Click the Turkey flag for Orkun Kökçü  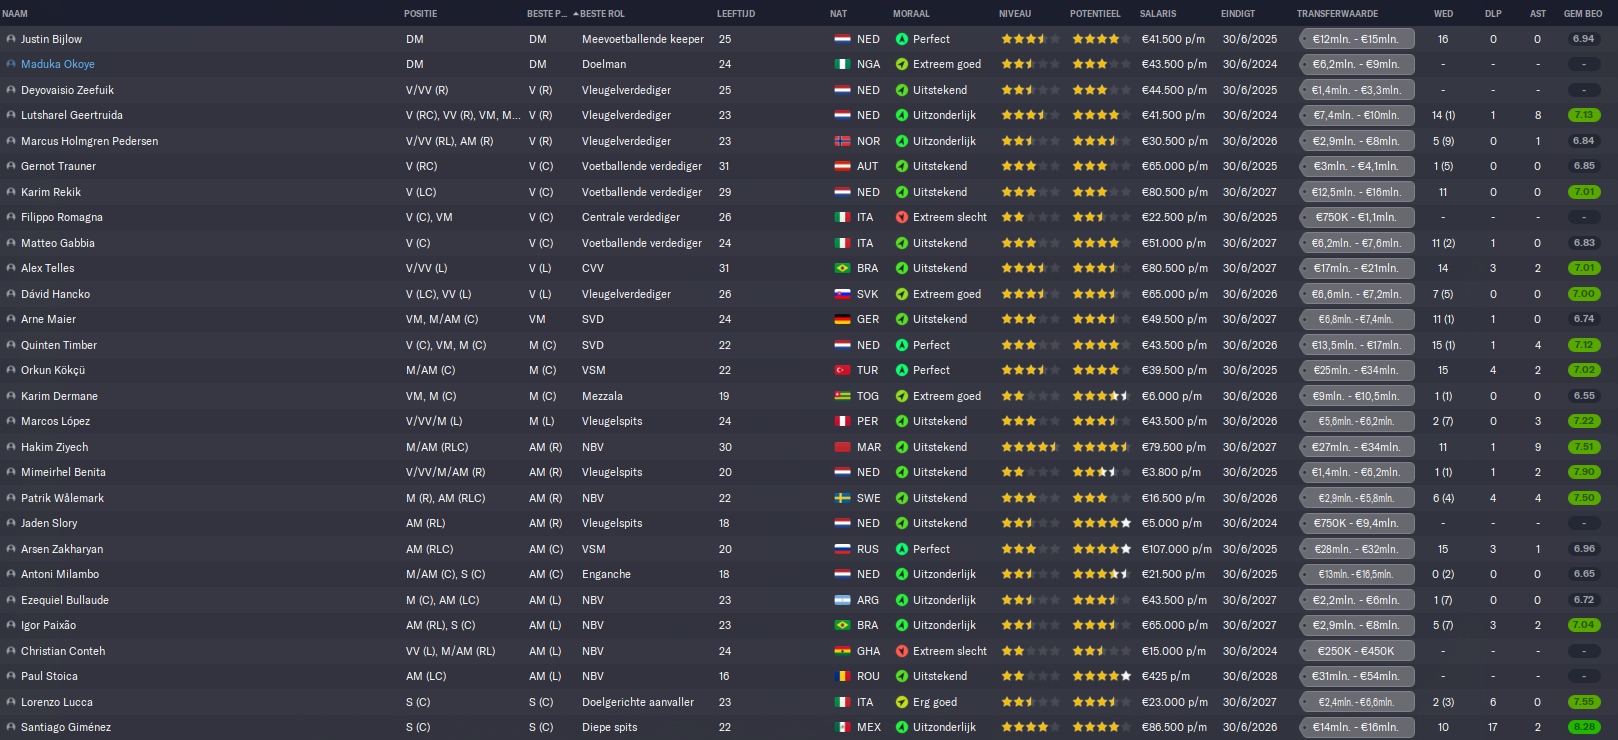point(843,370)
